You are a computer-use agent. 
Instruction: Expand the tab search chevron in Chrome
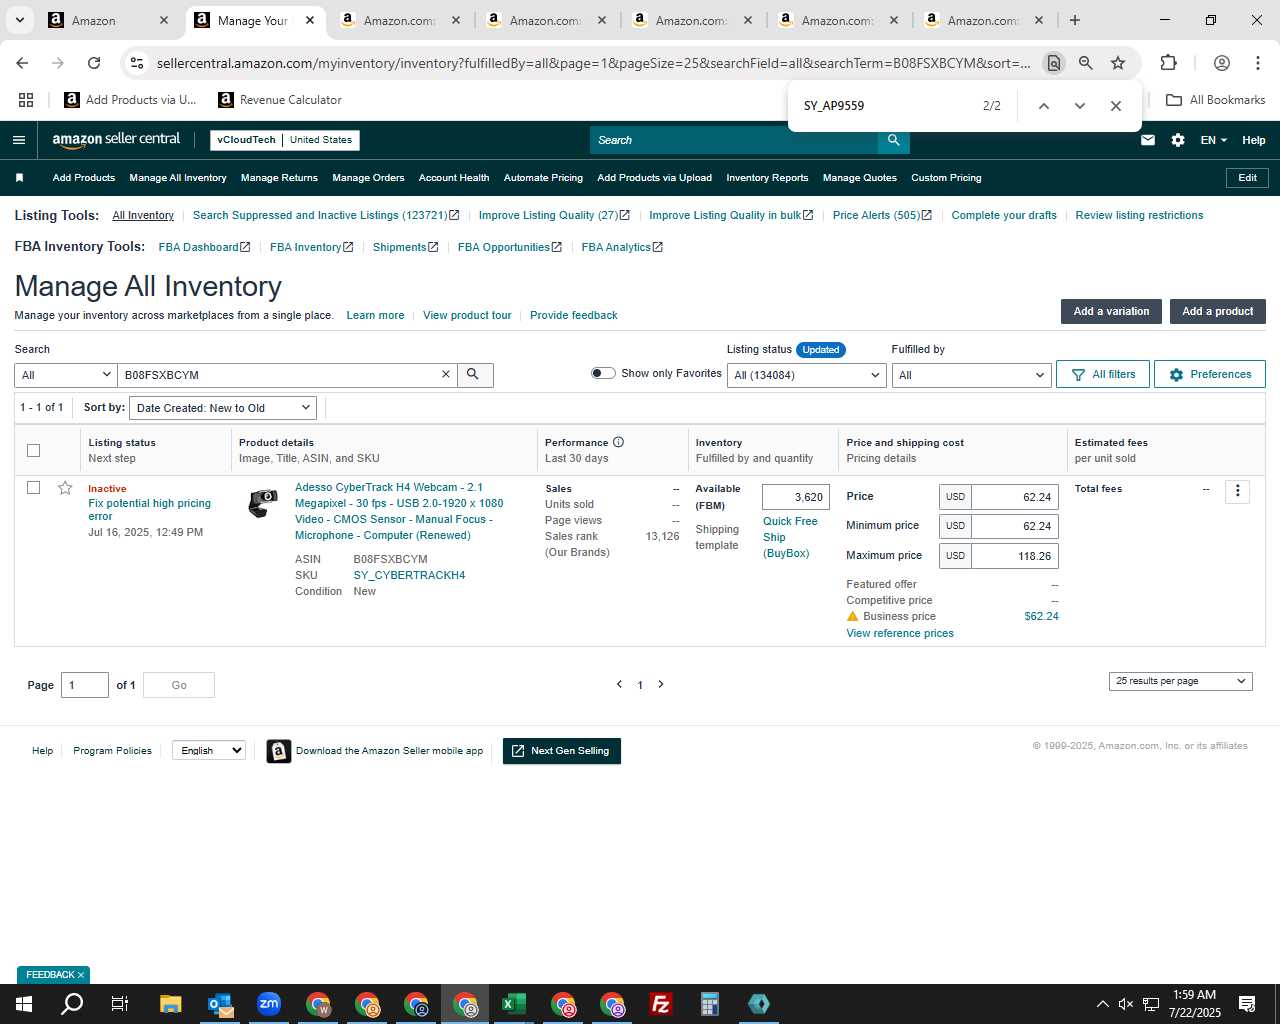19,20
